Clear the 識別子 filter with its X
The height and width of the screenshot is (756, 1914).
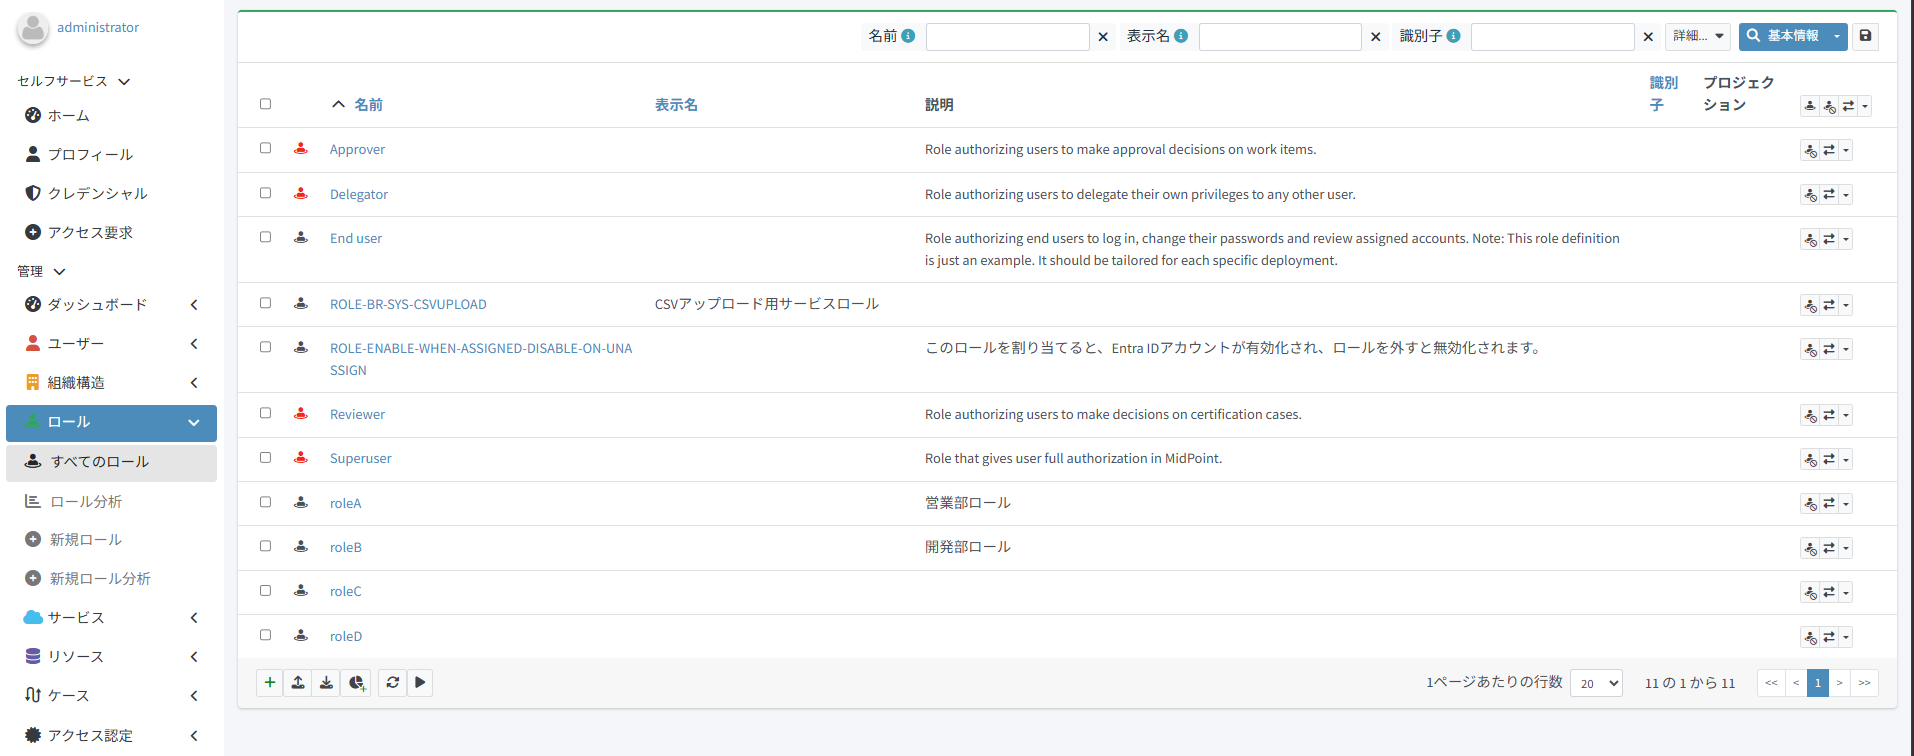pyautogui.click(x=1648, y=37)
